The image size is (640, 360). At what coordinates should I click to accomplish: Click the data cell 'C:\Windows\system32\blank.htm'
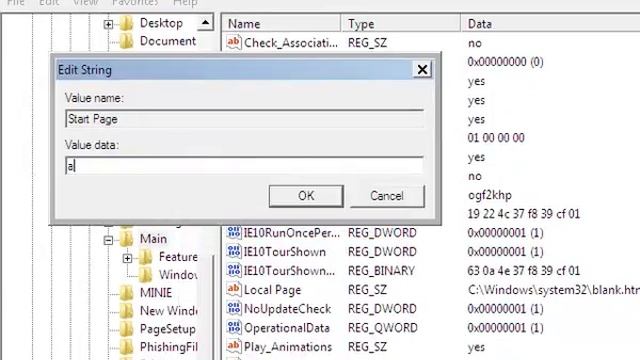tap(553, 290)
